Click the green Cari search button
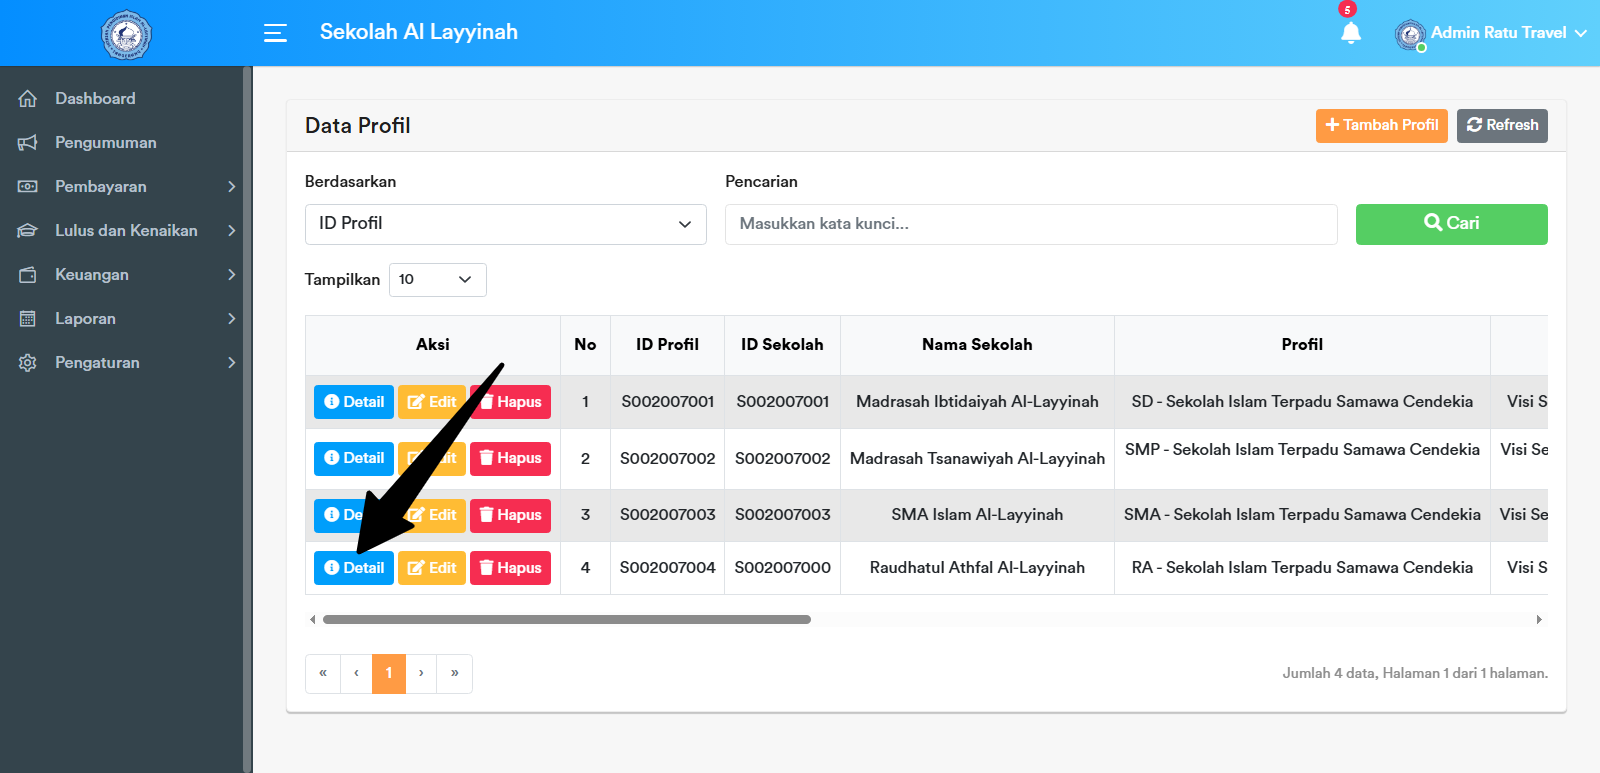This screenshot has width=1600, height=773. [x=1451, y=224]
